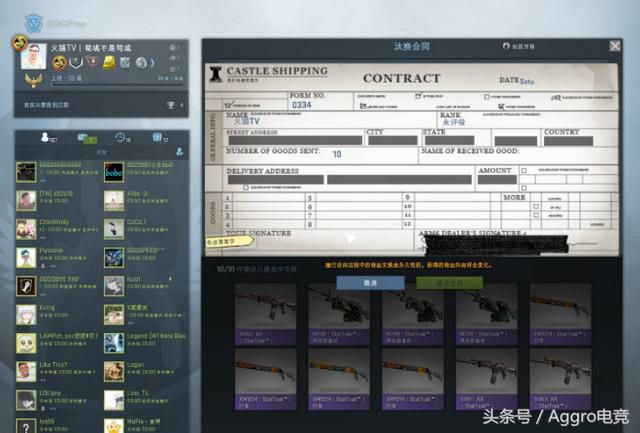Image resolution: width=640 pixels, height=433 pixels.
Task: Click the trophy icon in profile card
Action: point(171,105)
